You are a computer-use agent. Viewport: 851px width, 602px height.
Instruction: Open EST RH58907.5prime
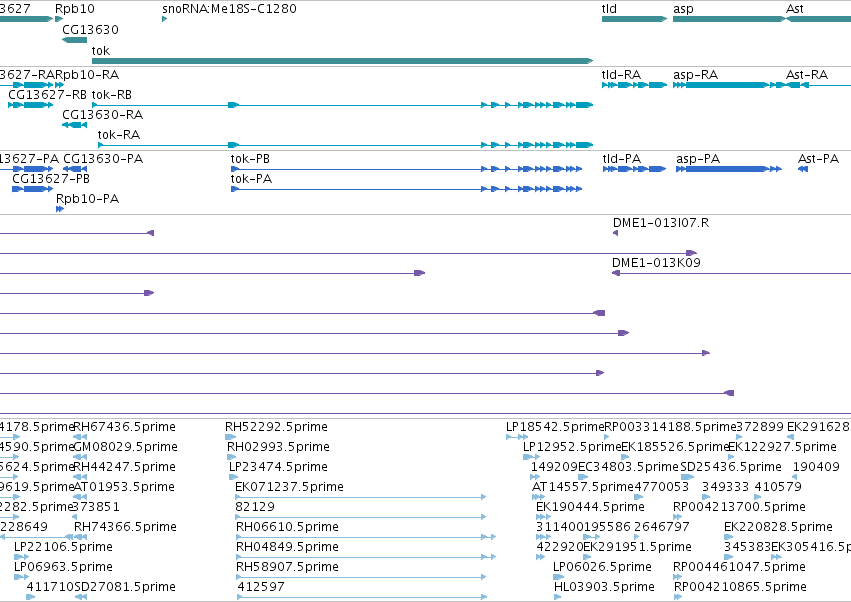[287, 567]
